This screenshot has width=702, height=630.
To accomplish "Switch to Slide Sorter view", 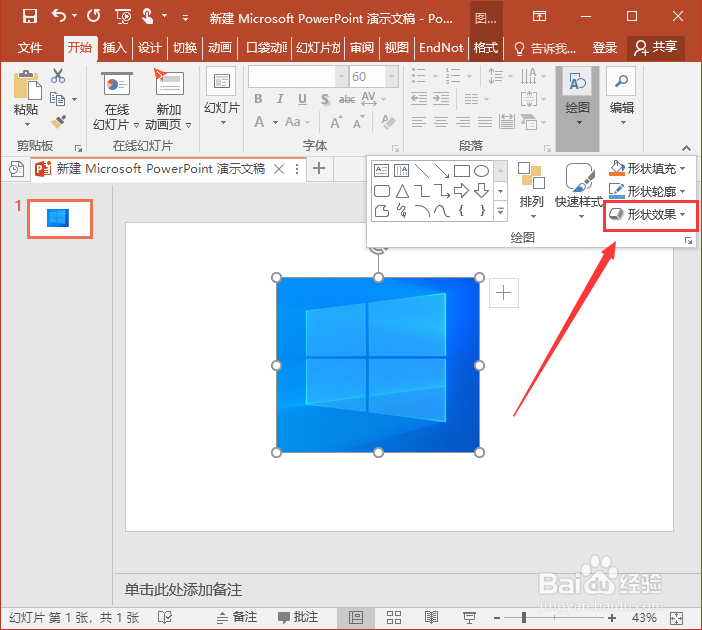I will coord(394,618).
